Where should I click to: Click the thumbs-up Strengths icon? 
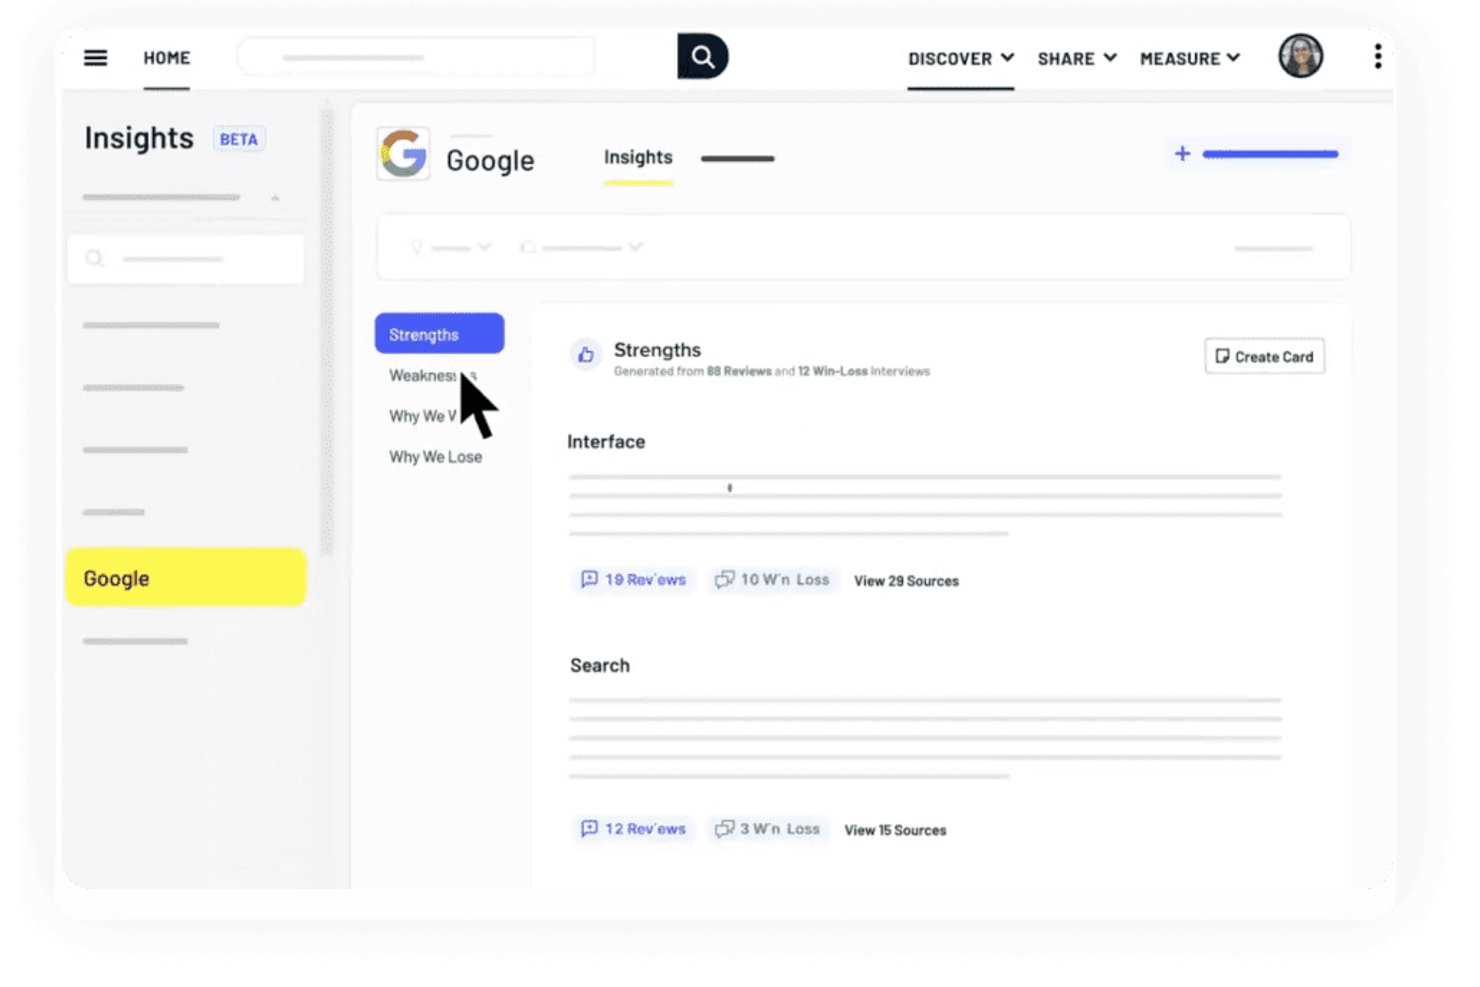(586, 354)
